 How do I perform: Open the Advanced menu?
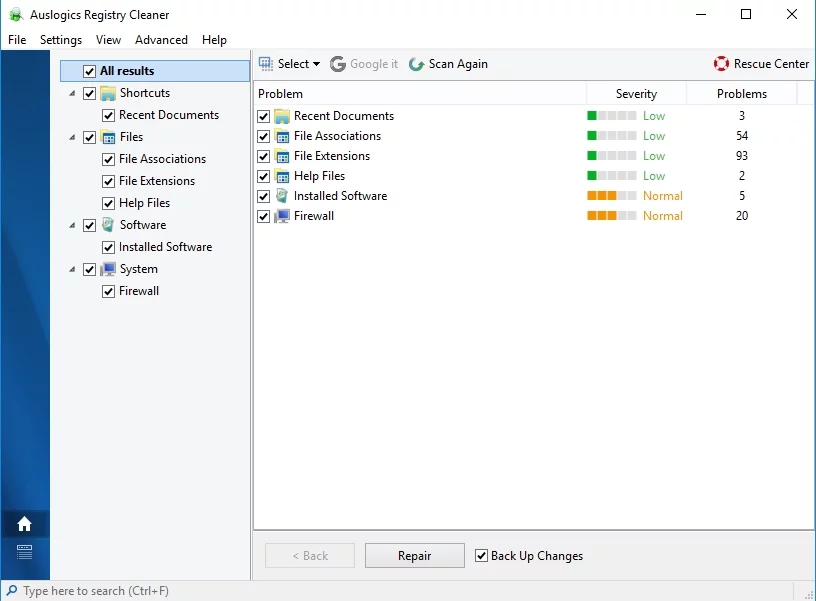161,40
